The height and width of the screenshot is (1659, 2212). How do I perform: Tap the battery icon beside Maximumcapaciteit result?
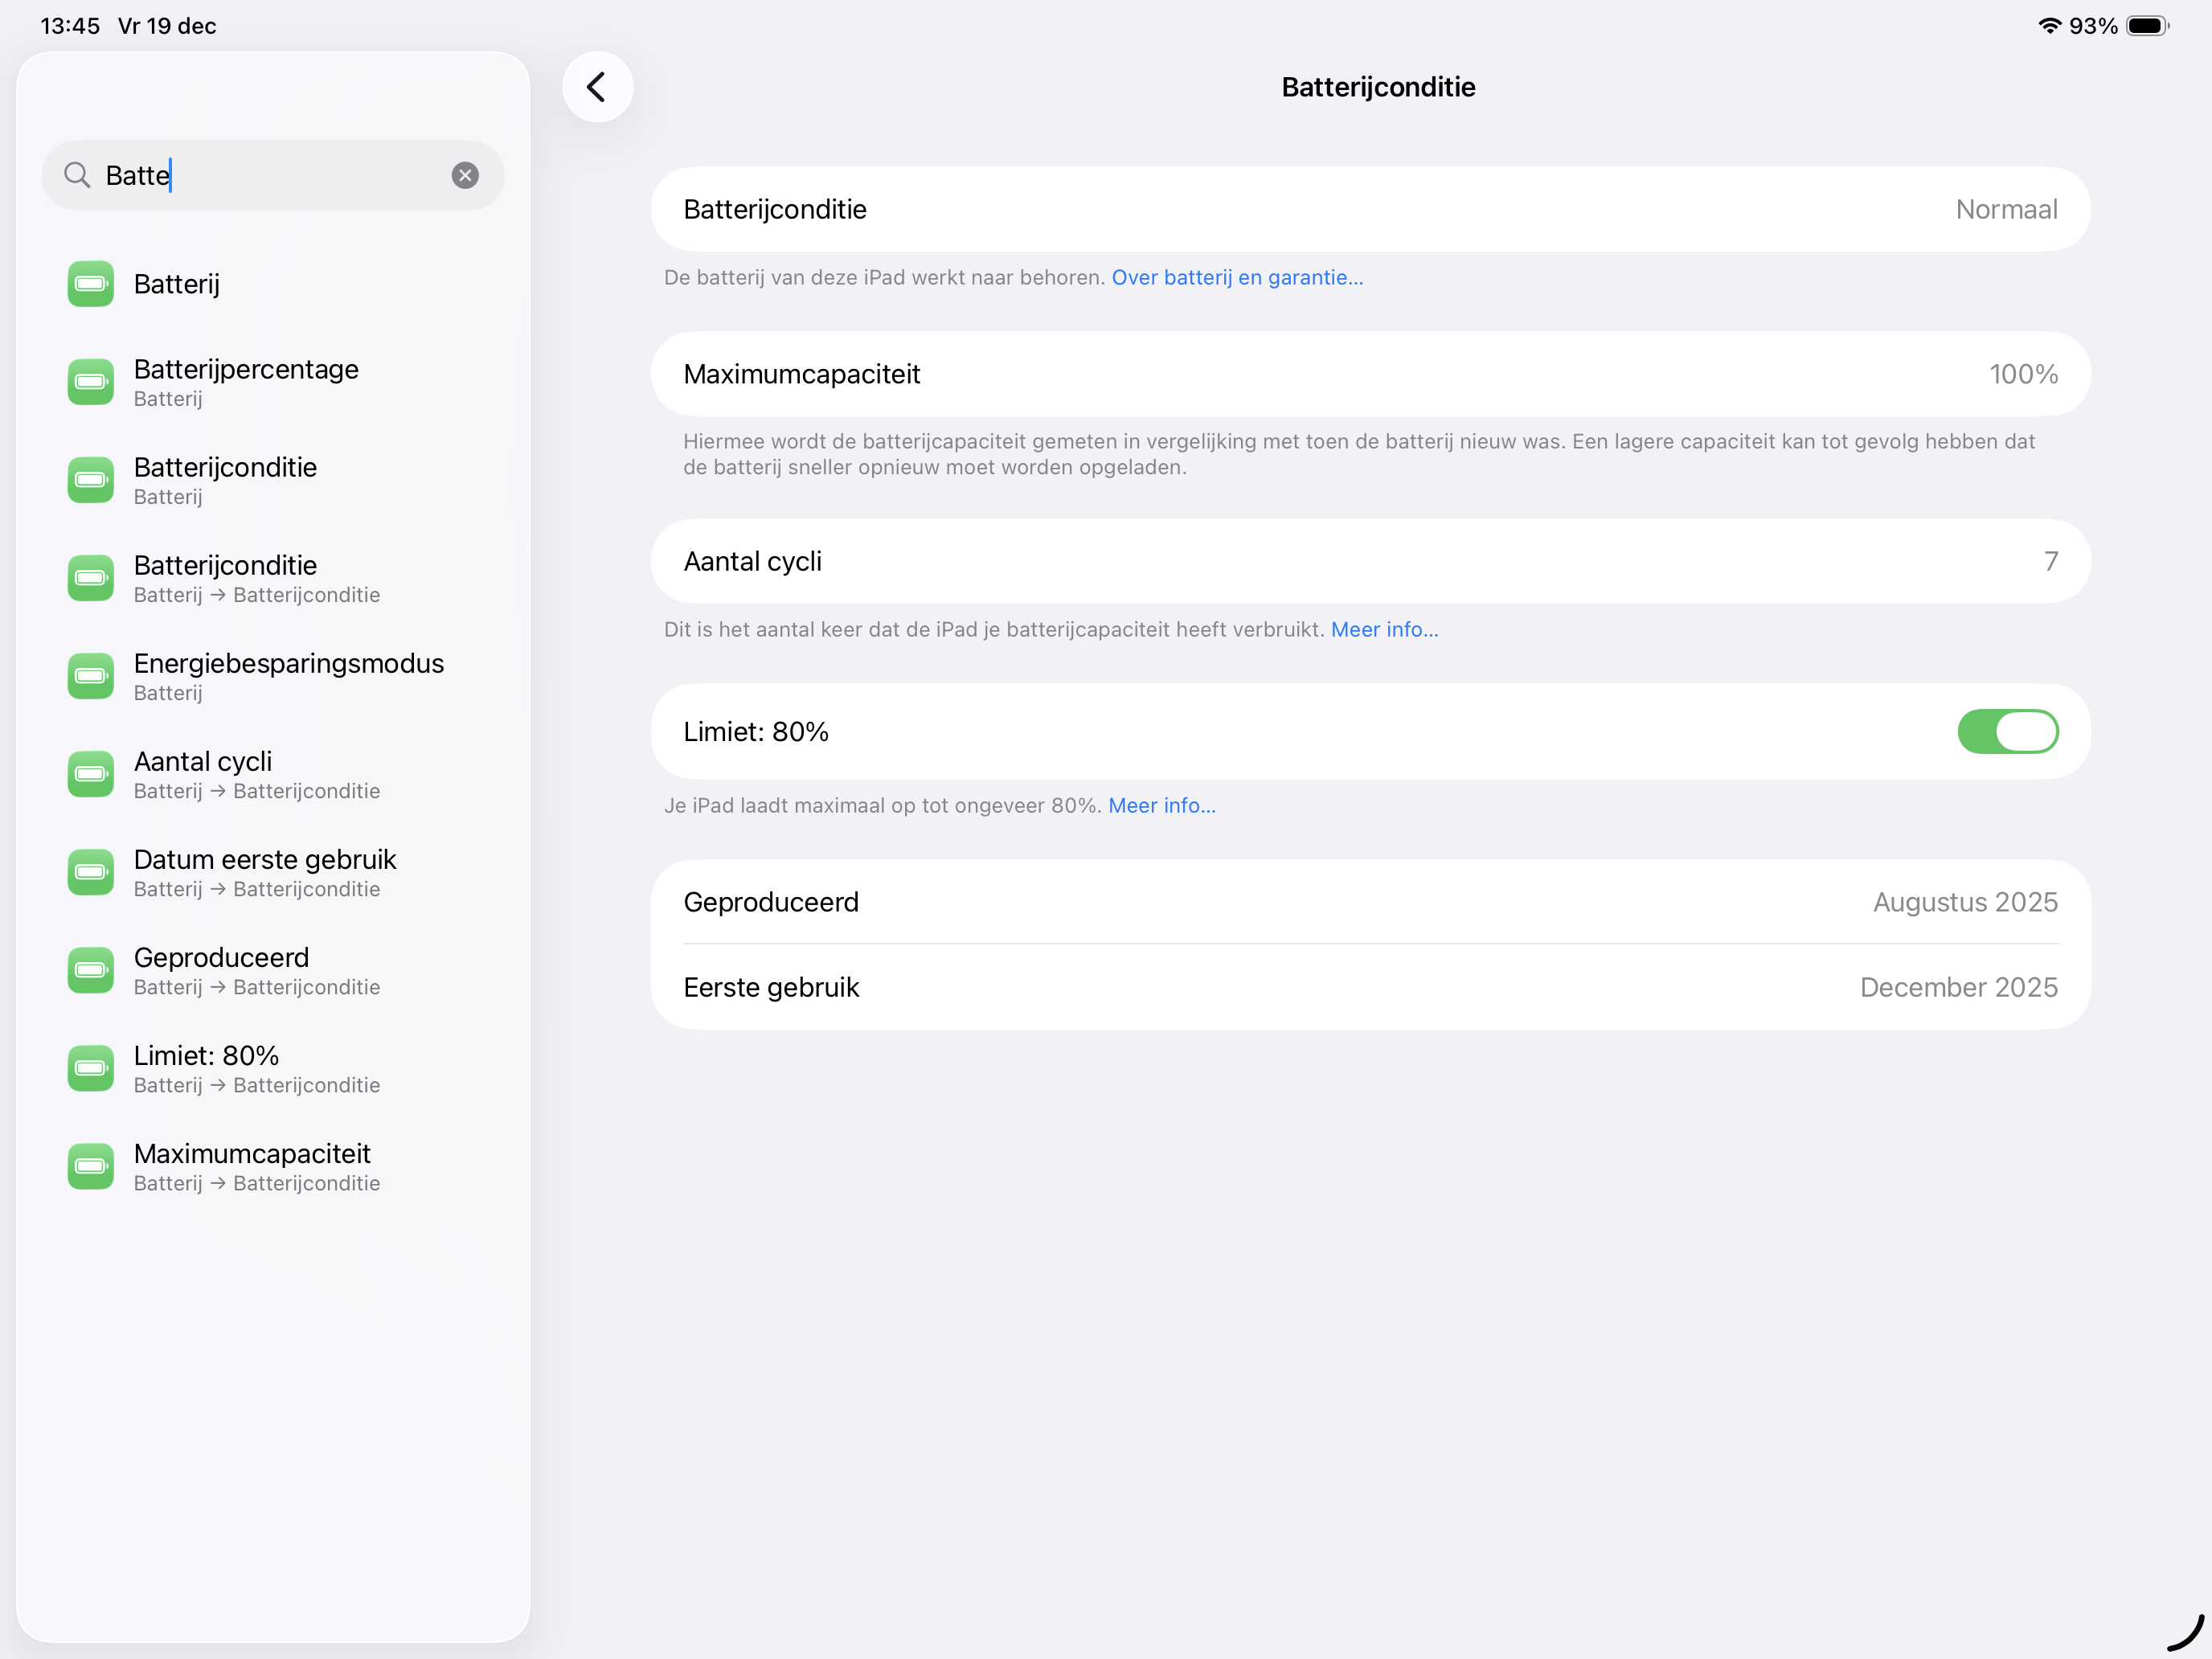tap(91, 1166)
